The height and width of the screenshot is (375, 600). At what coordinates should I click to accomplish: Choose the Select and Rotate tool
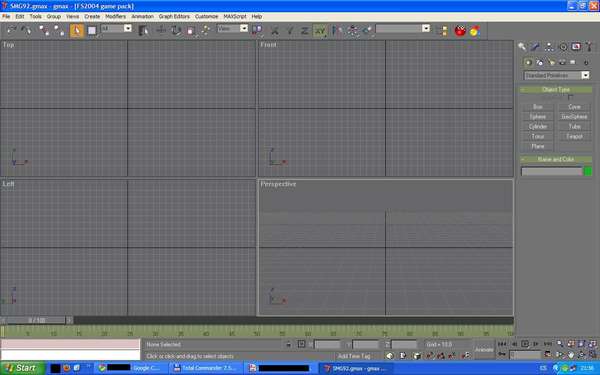tap(176, 30)
